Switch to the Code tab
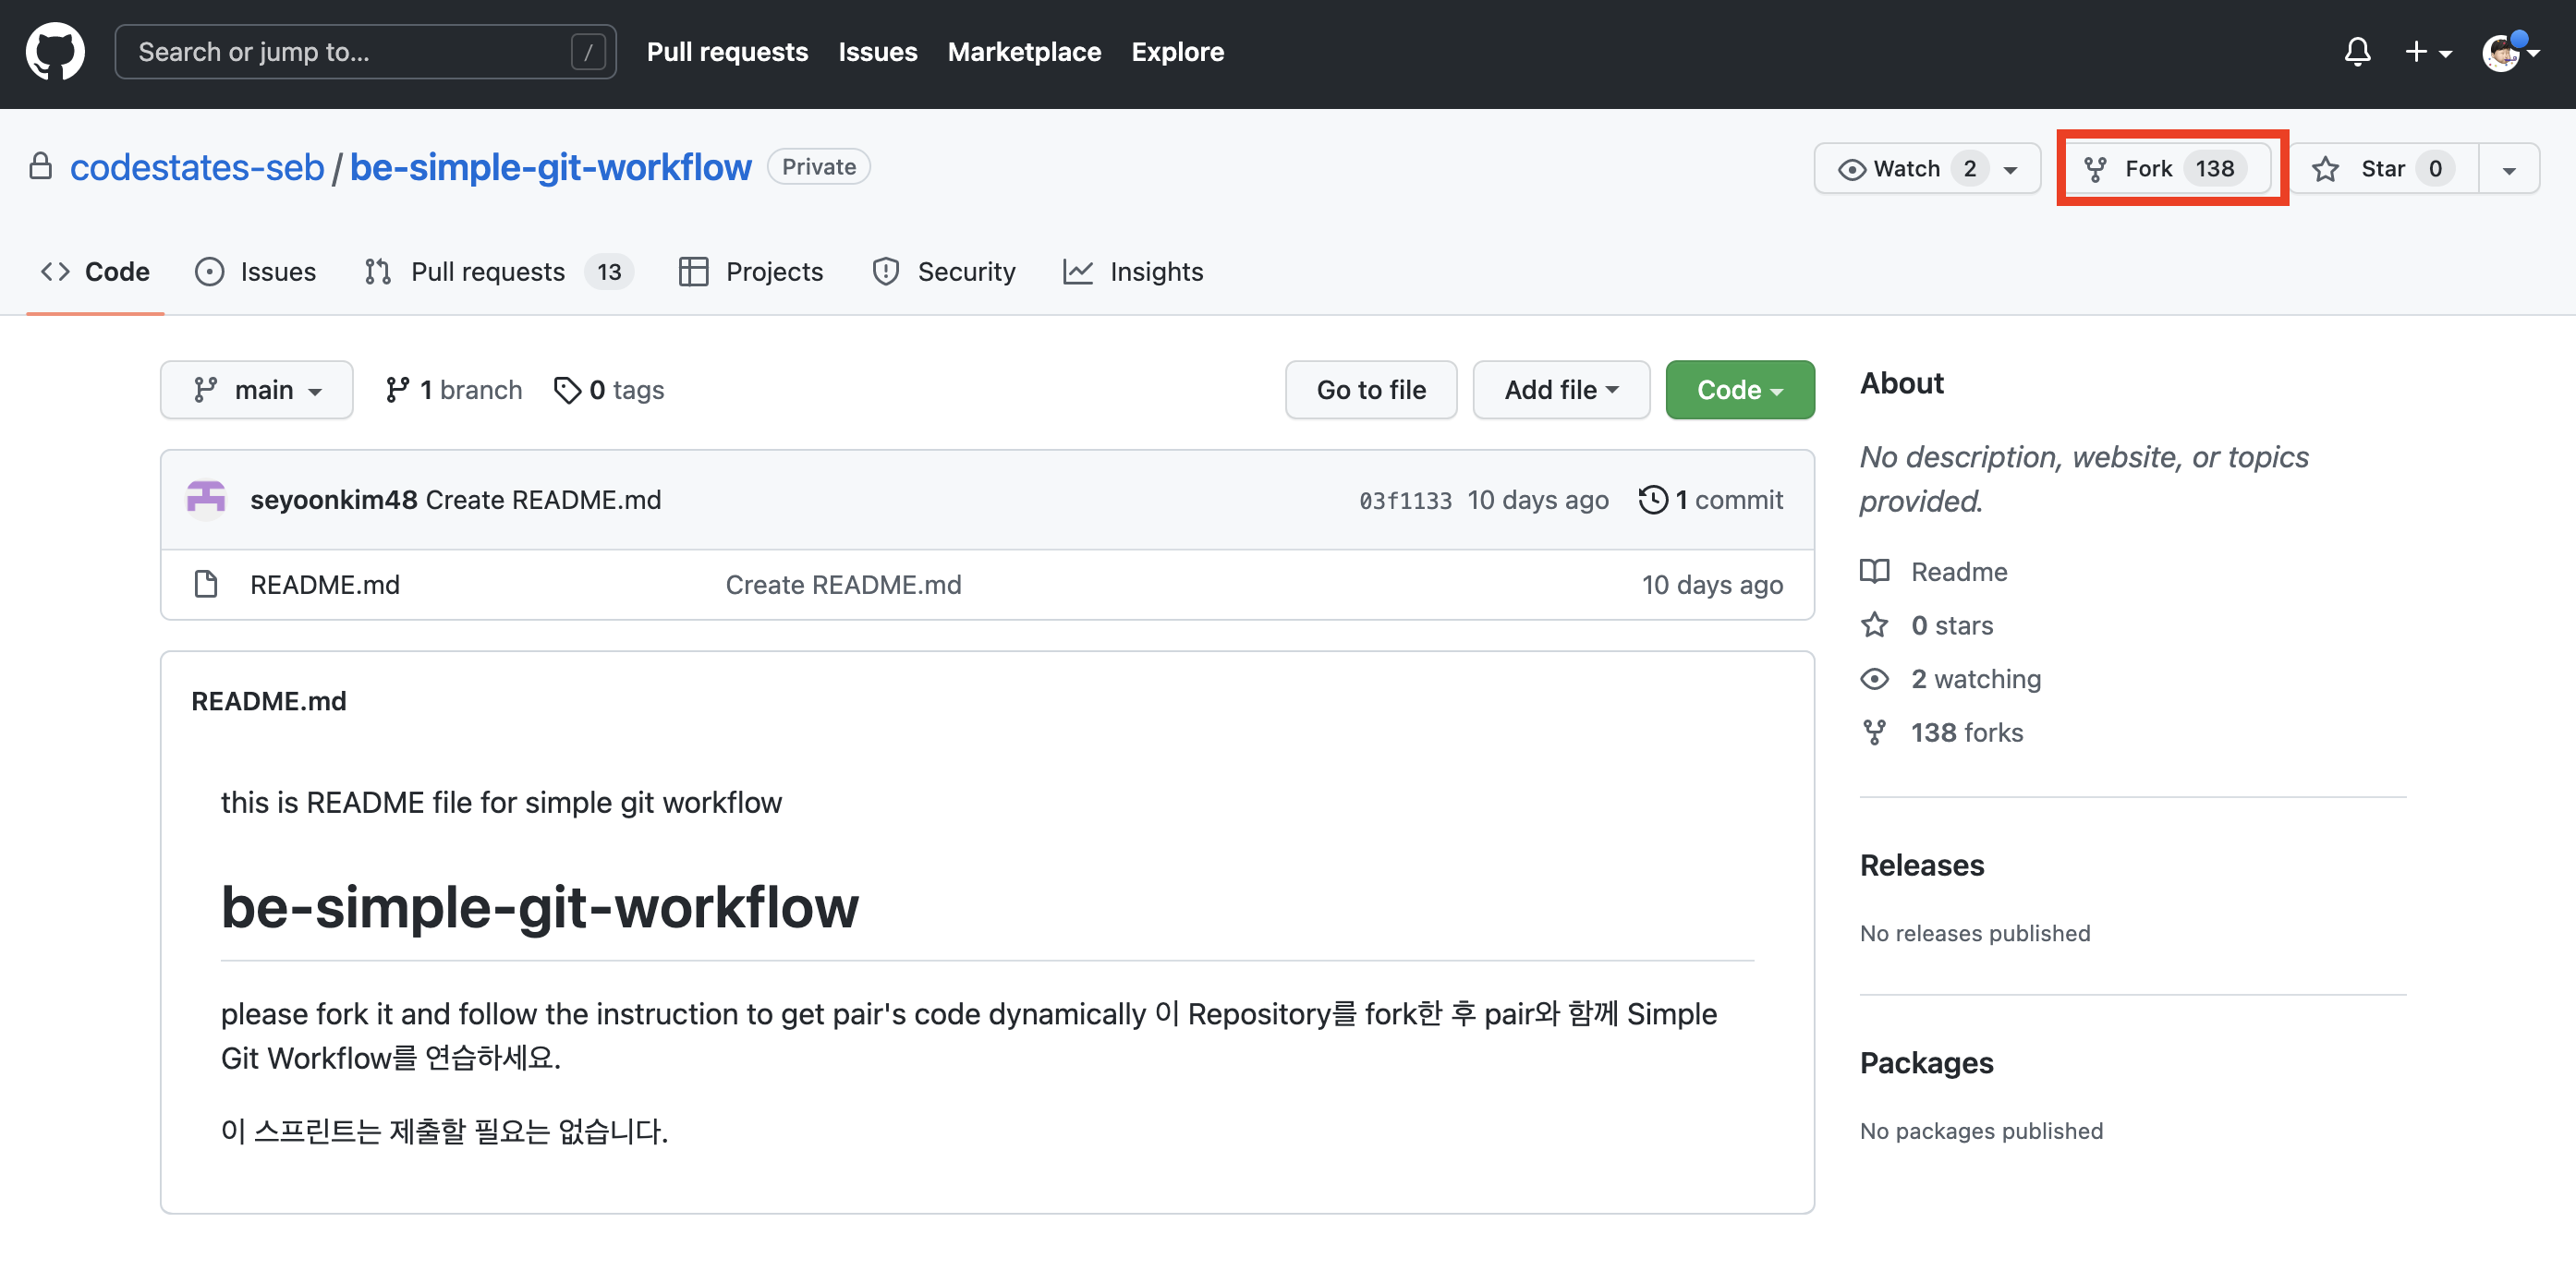2576x1271 pixels. 95,272
